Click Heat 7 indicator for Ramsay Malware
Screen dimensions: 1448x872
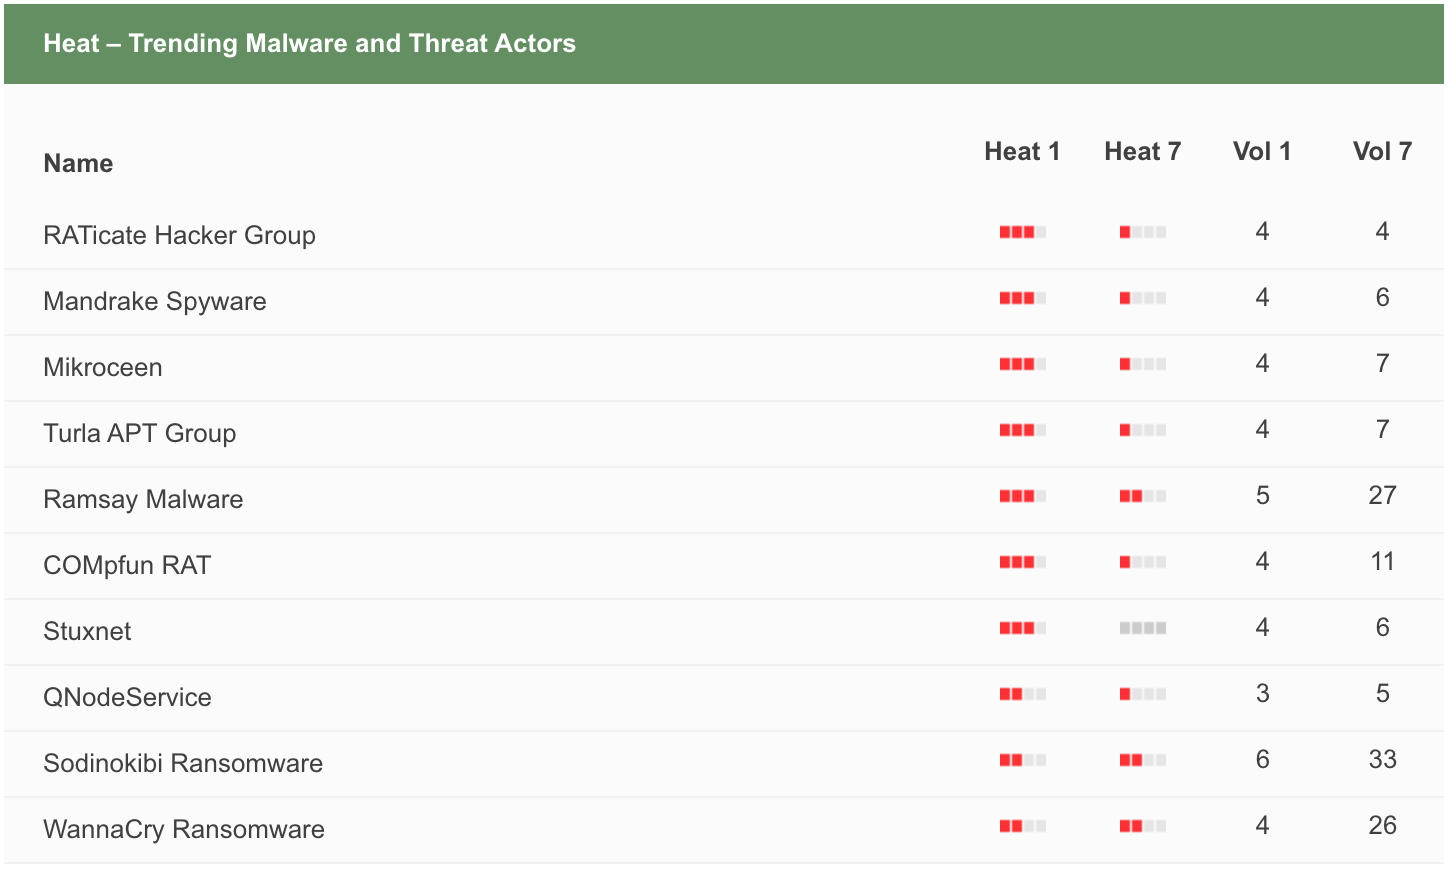coord(1143,496)
